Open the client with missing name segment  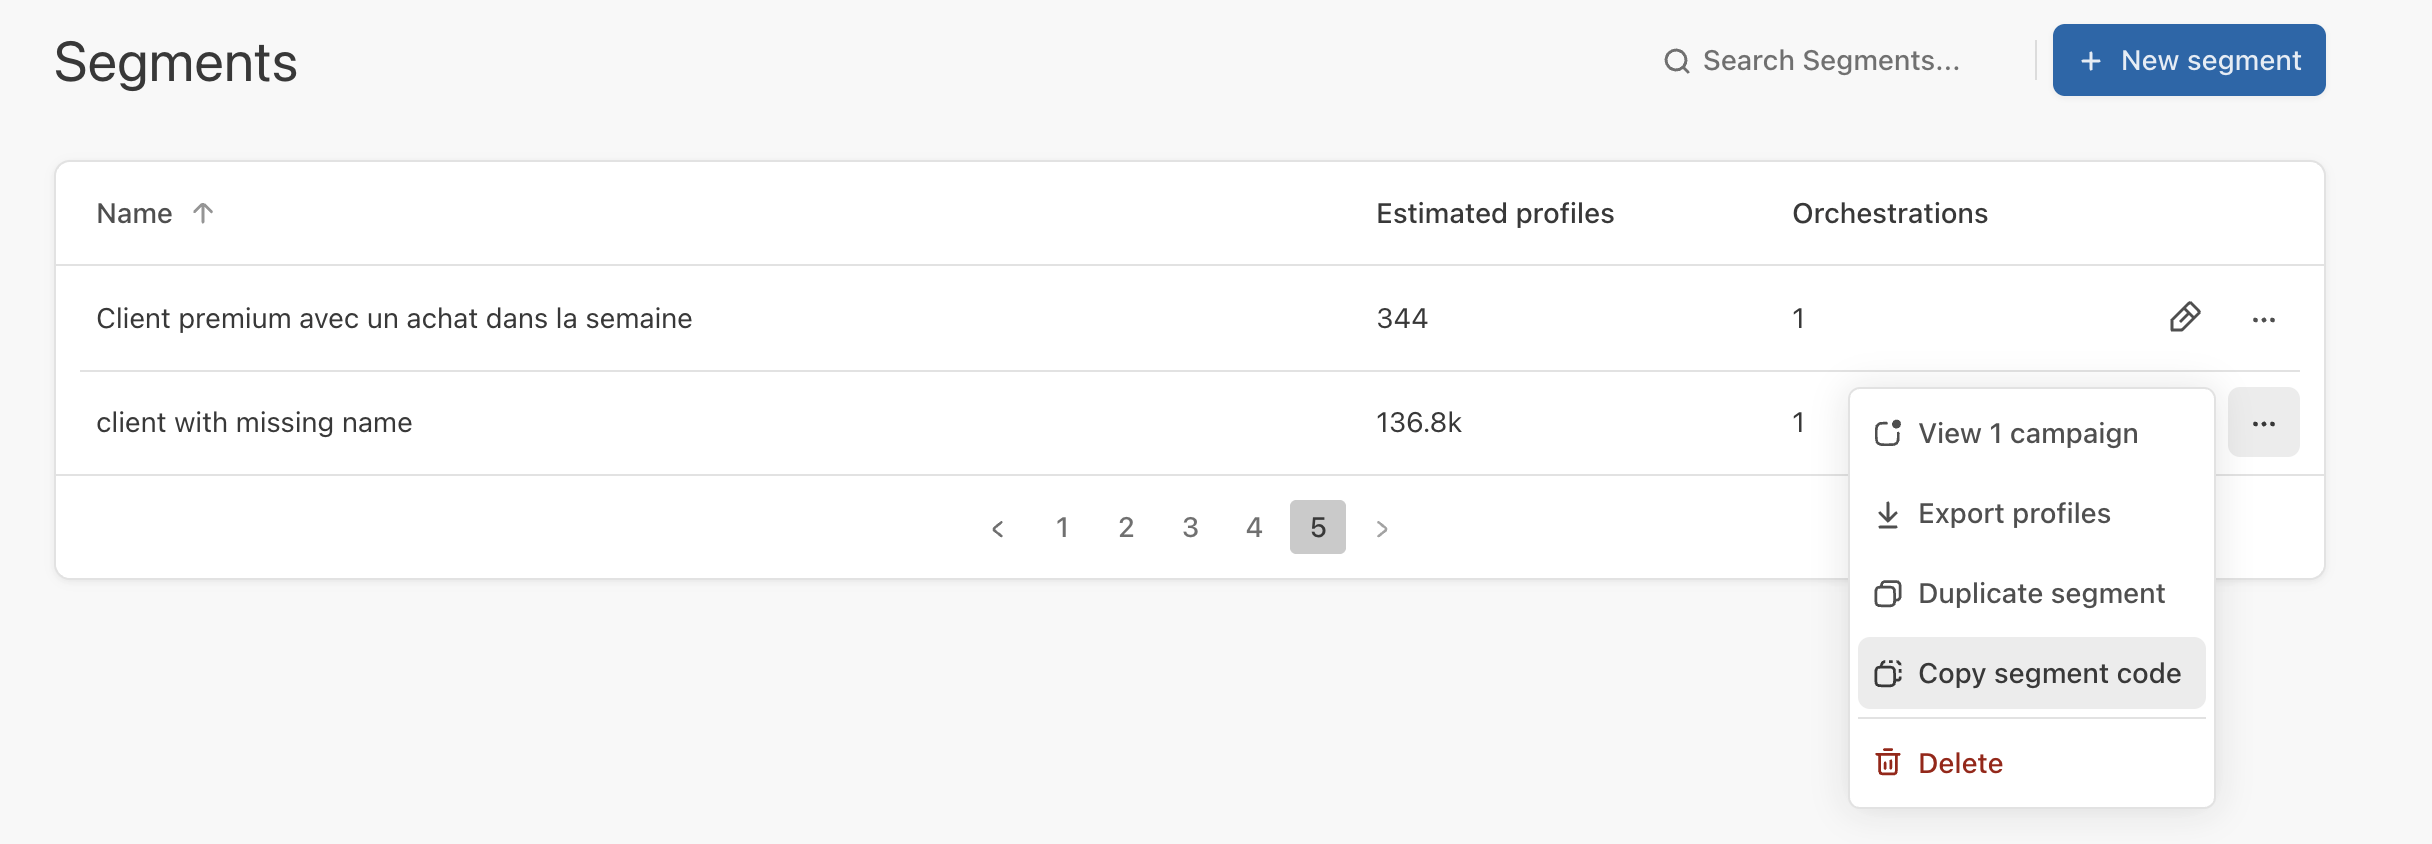[x=254, y=423]
